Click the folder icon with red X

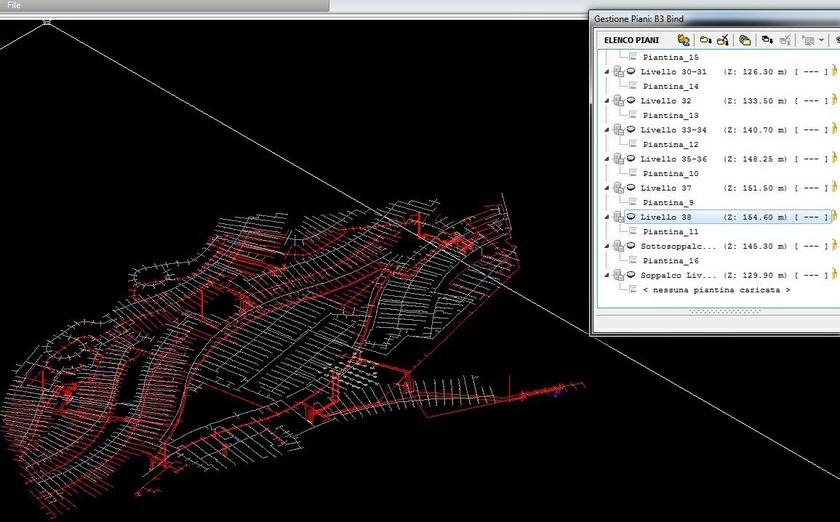723,40
